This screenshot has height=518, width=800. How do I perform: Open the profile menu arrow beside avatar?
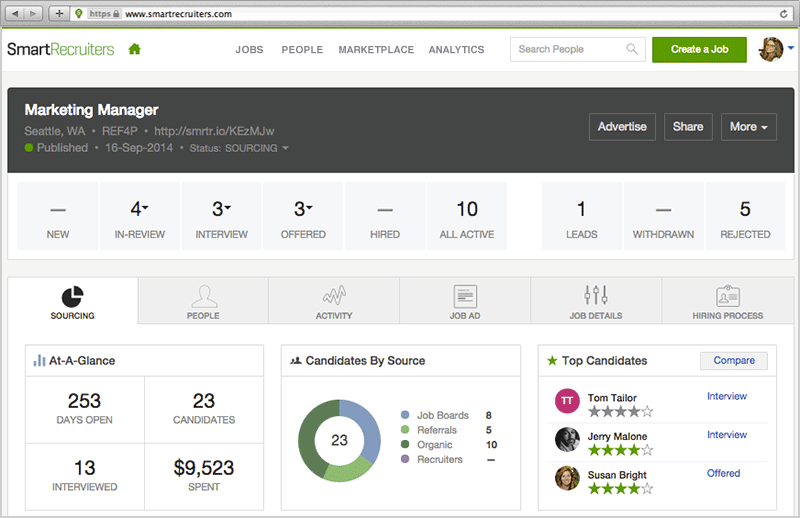[x=791, y=48]
